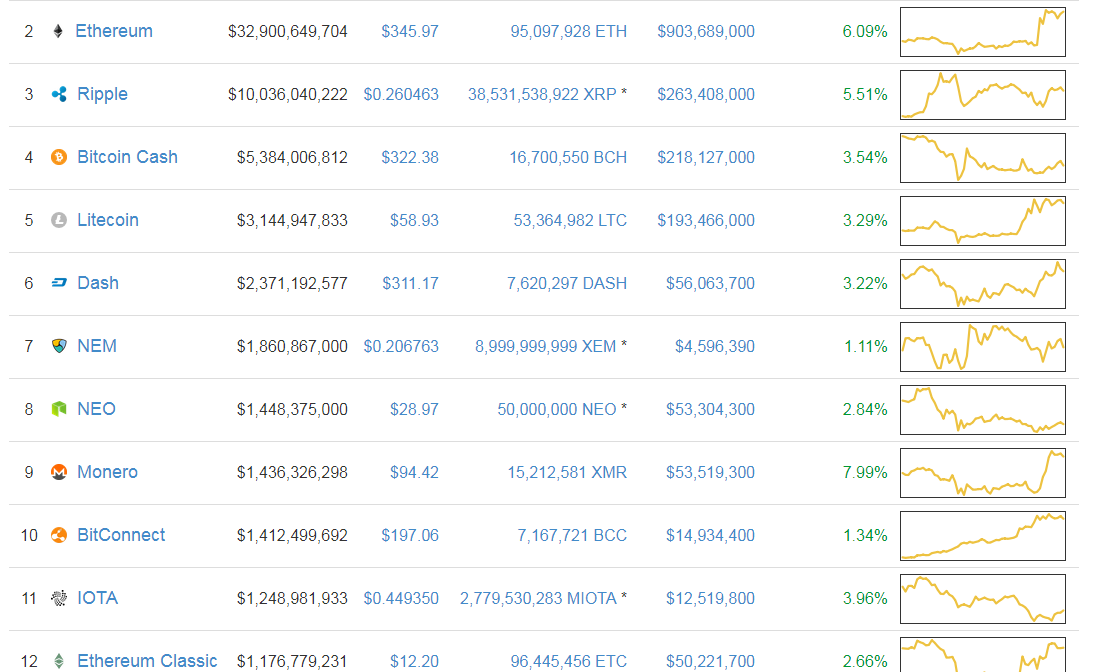Click Ripple price $0.260463
Image resolution: width=1093 pixels, height=672 pixels.
click(401, 94)
